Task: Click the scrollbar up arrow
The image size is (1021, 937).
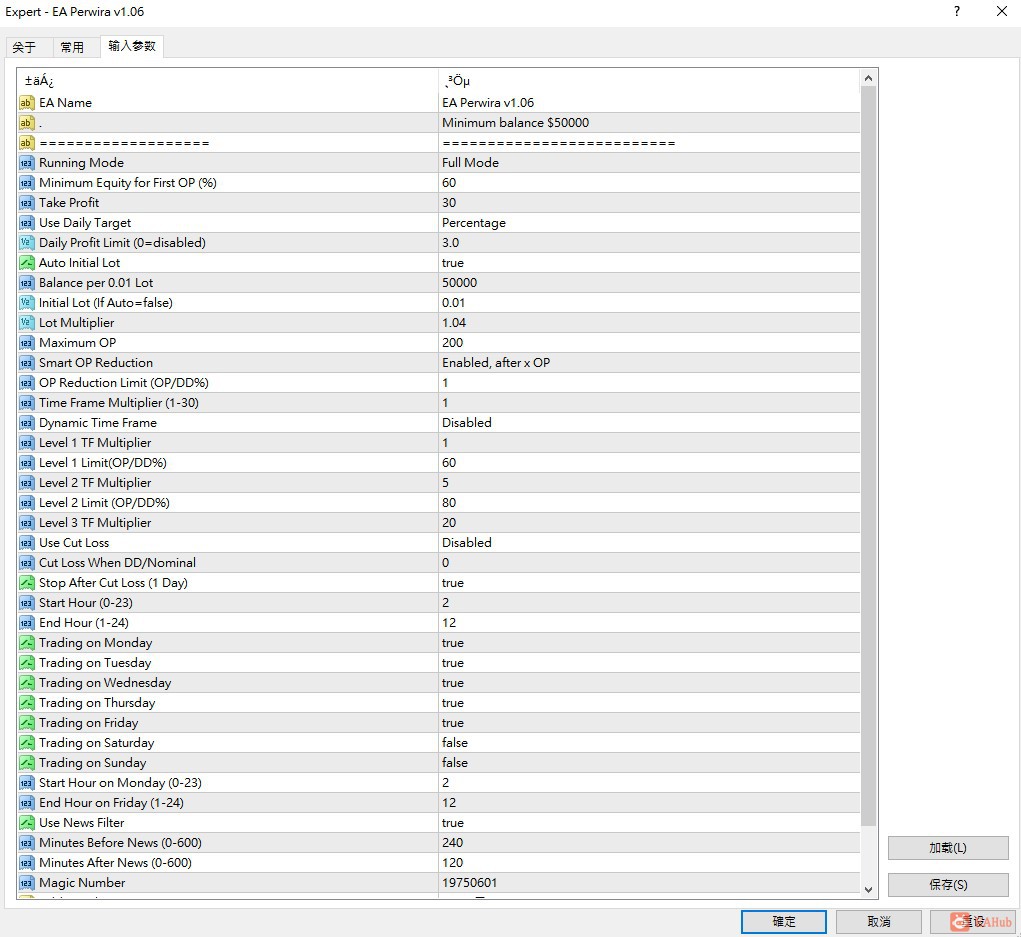Action: click(868, 78)
